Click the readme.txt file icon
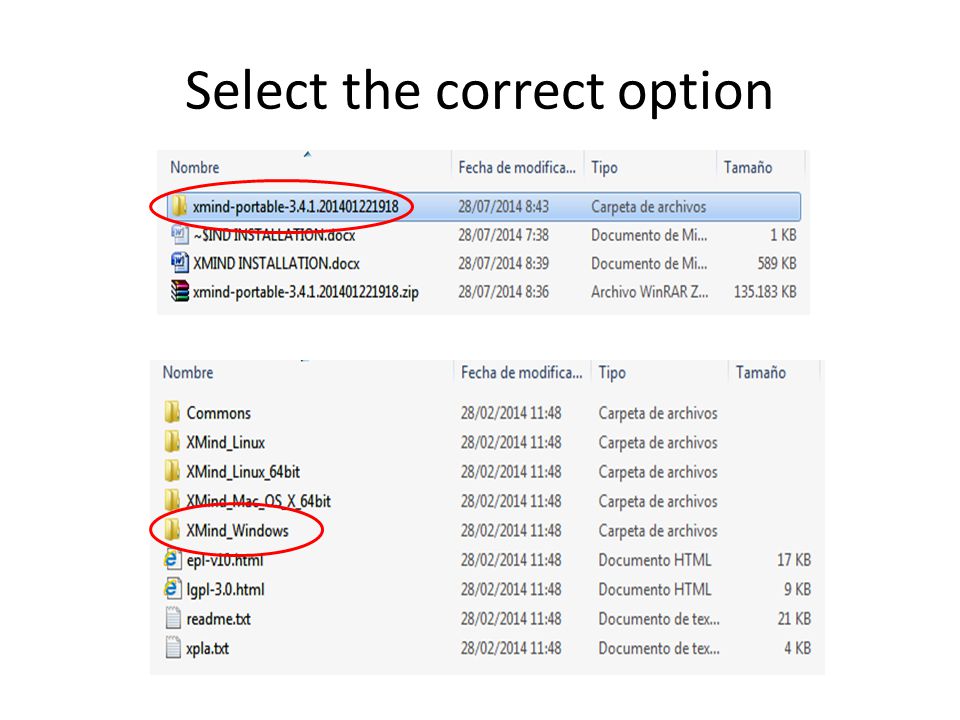 point(173,618)
